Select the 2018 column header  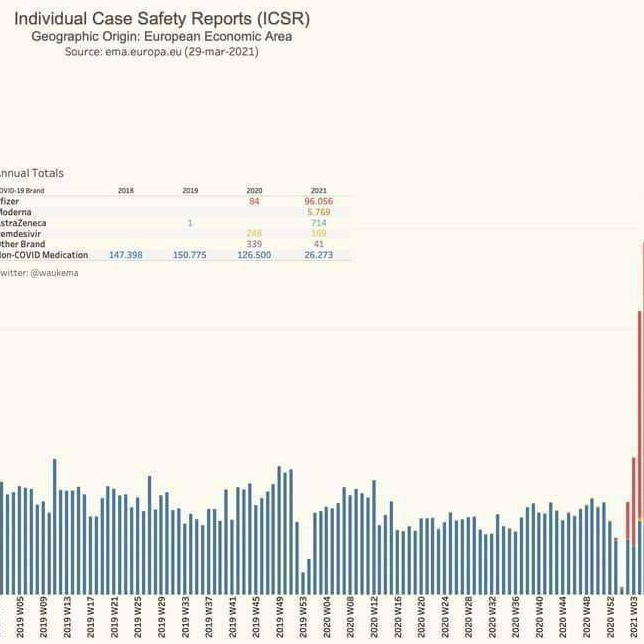126,190
